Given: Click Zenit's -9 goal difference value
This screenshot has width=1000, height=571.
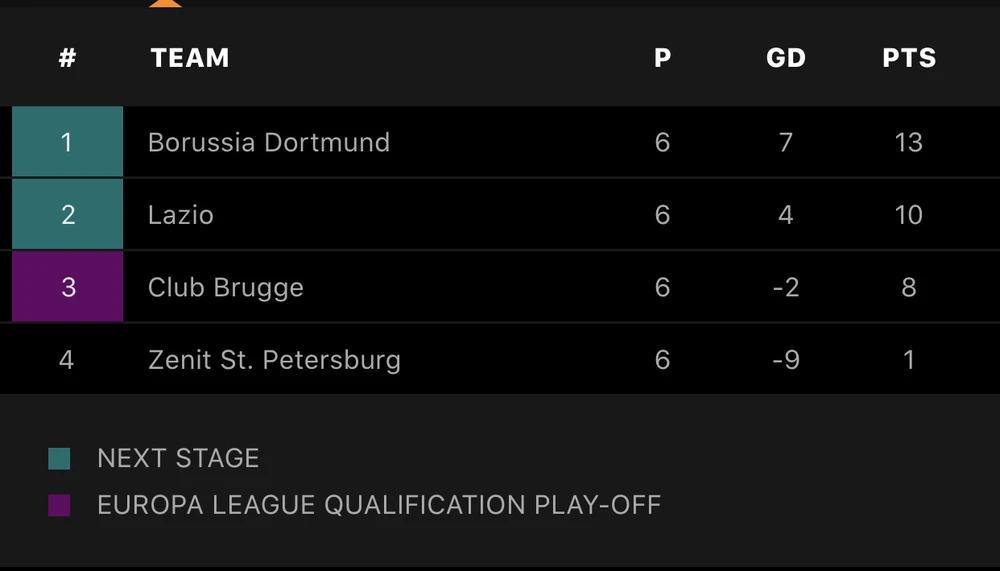Looking at the screenshot, I should click(785, 359).
